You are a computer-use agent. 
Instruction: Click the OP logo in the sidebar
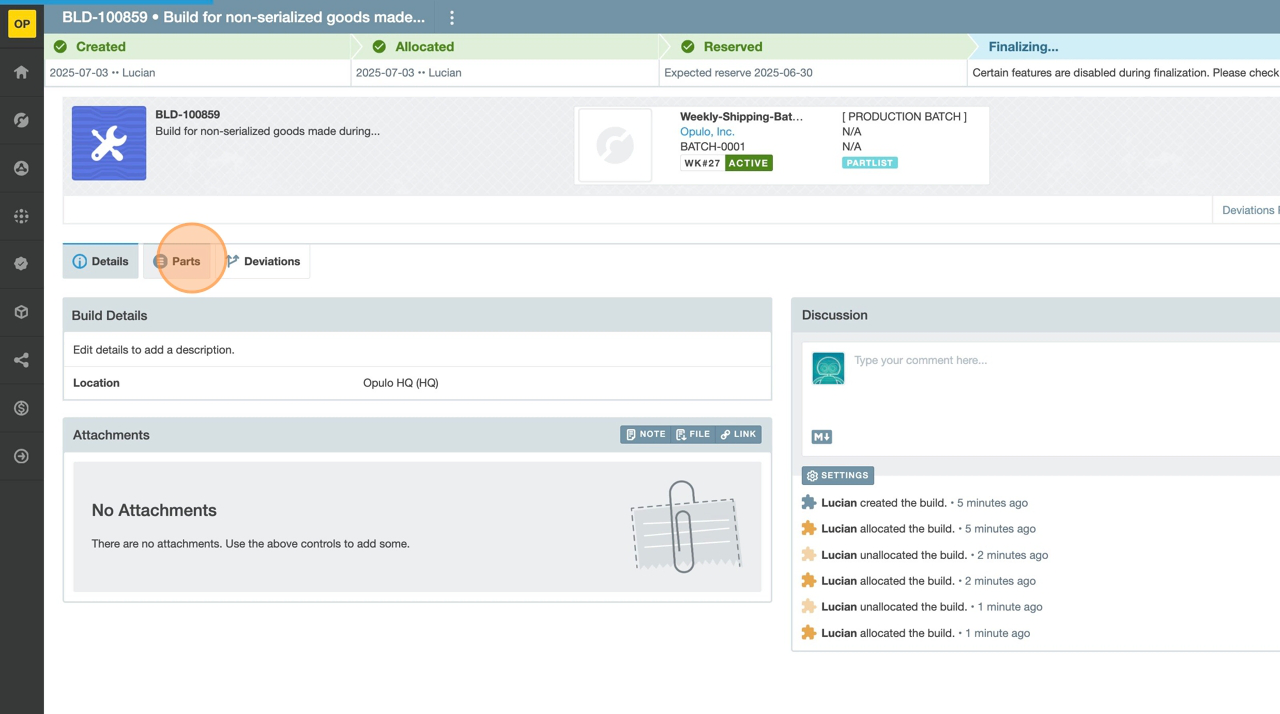click(x=21, y=24)
